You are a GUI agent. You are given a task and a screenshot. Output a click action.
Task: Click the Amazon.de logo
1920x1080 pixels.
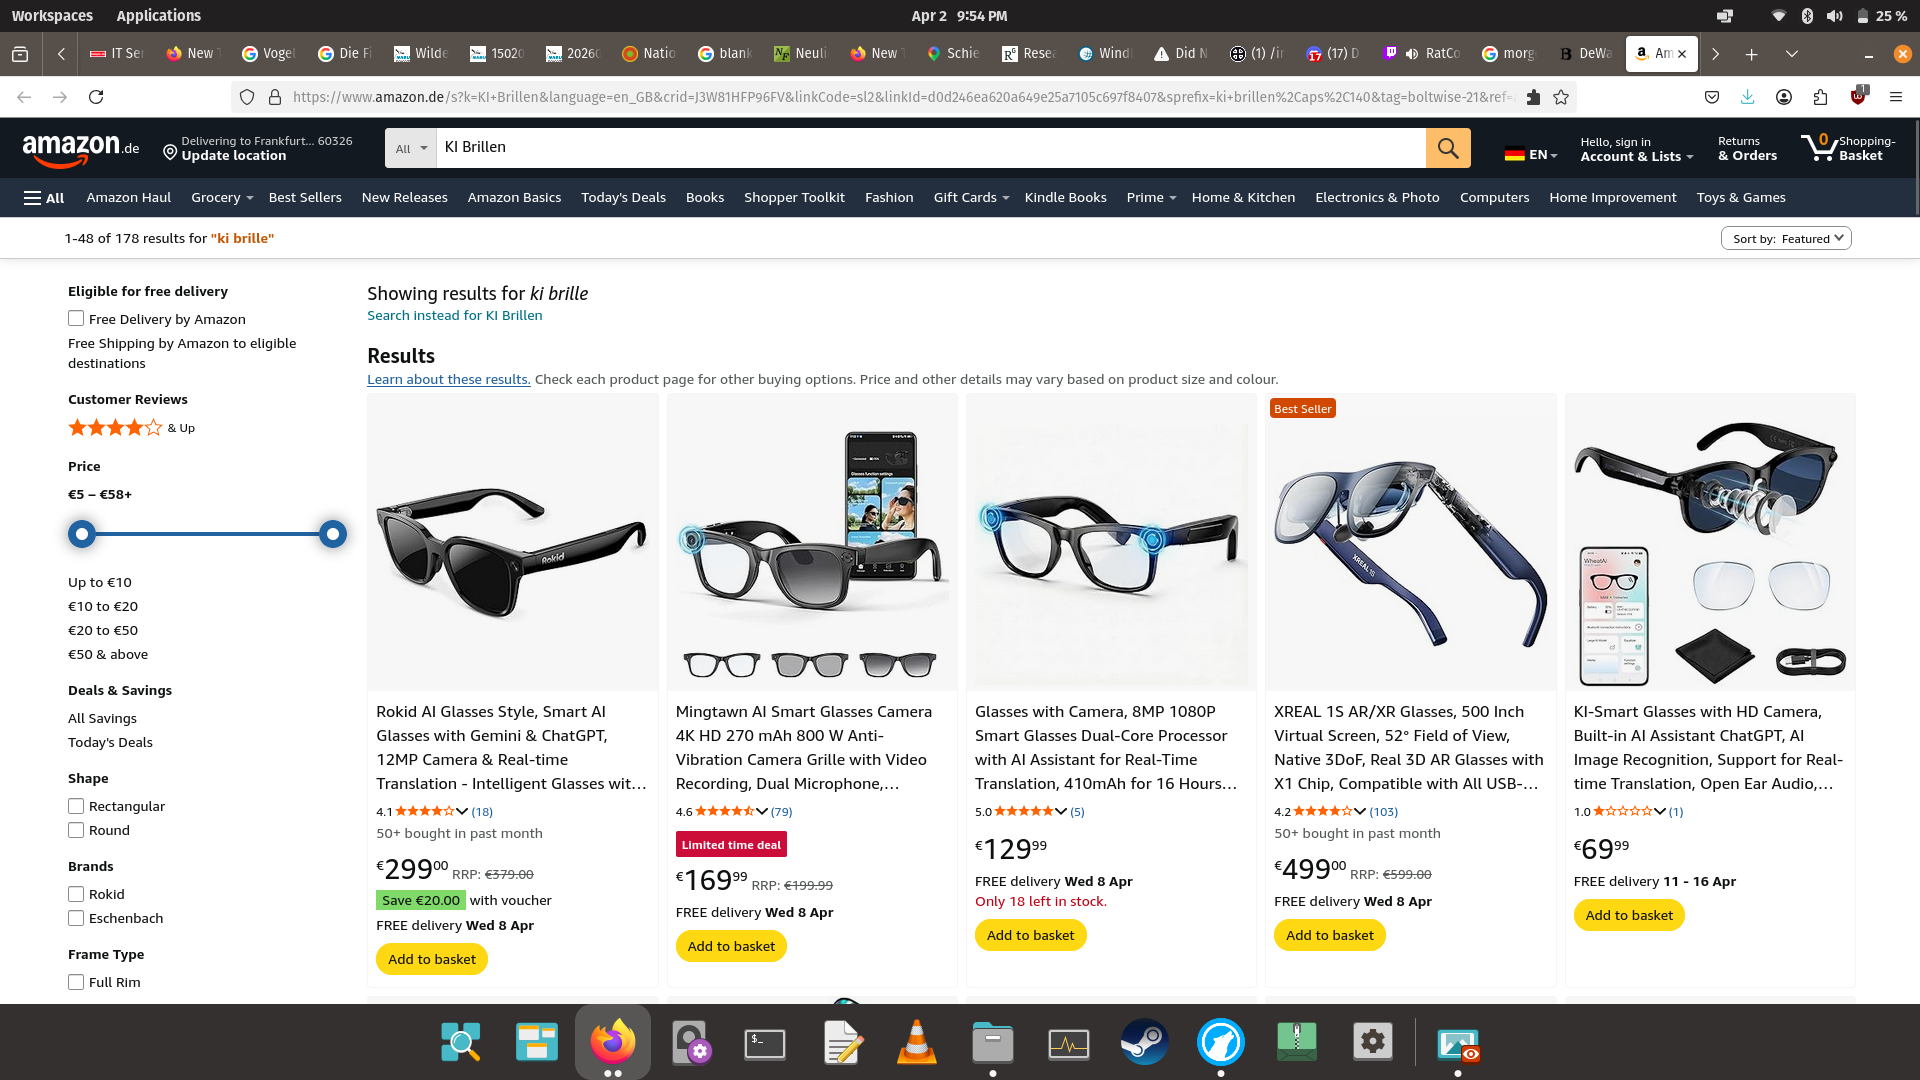81,148
